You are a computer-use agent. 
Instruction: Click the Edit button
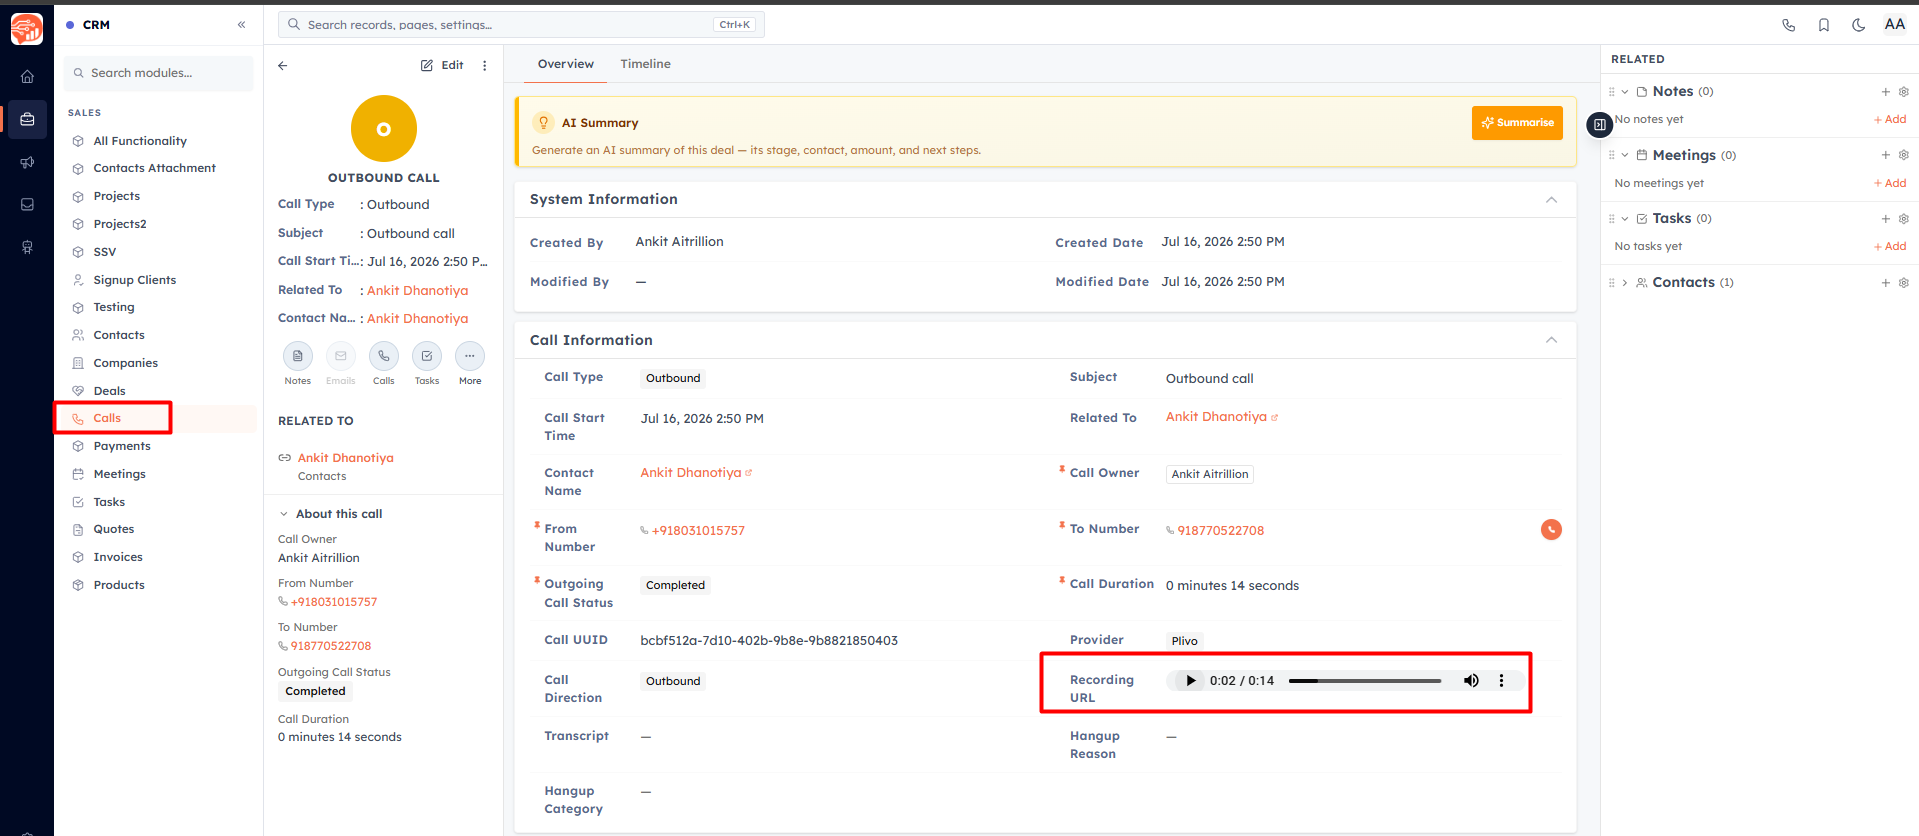pyautogui.click(x=442, y=65)
